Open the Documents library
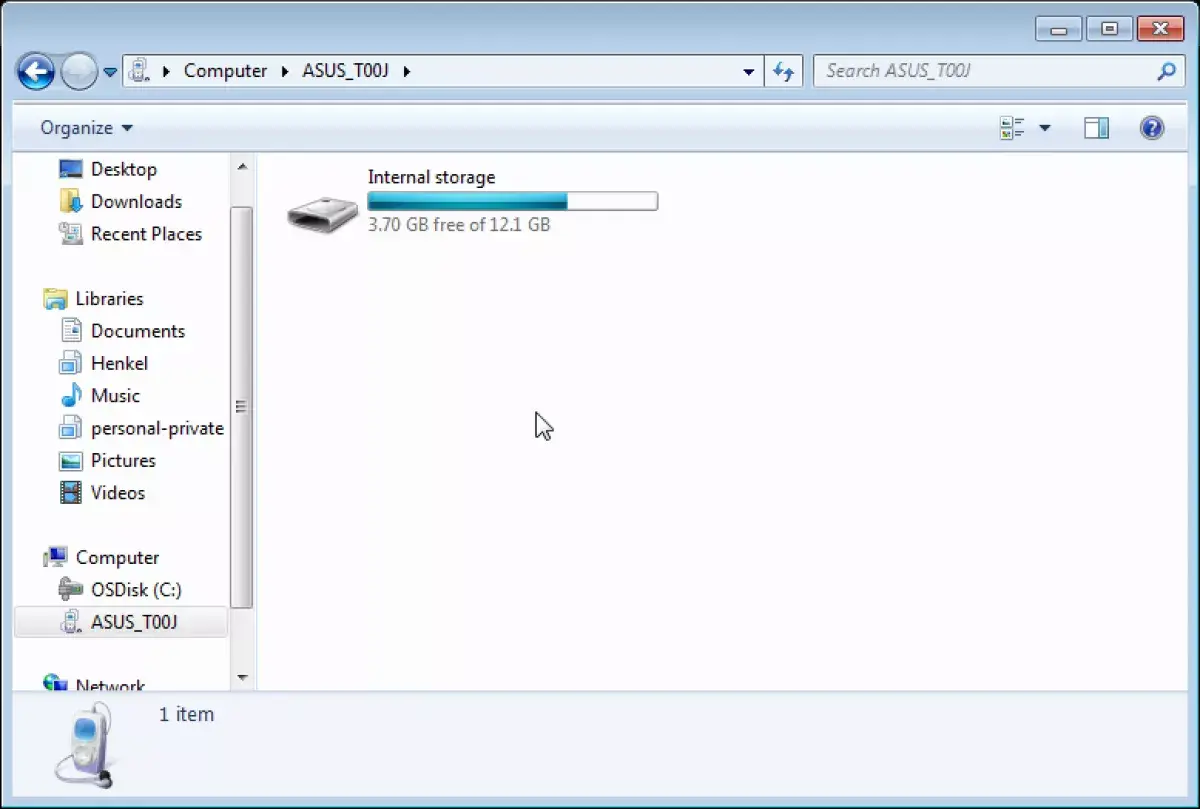This screenshot has height=809, width=1200. tap(138, 331)
